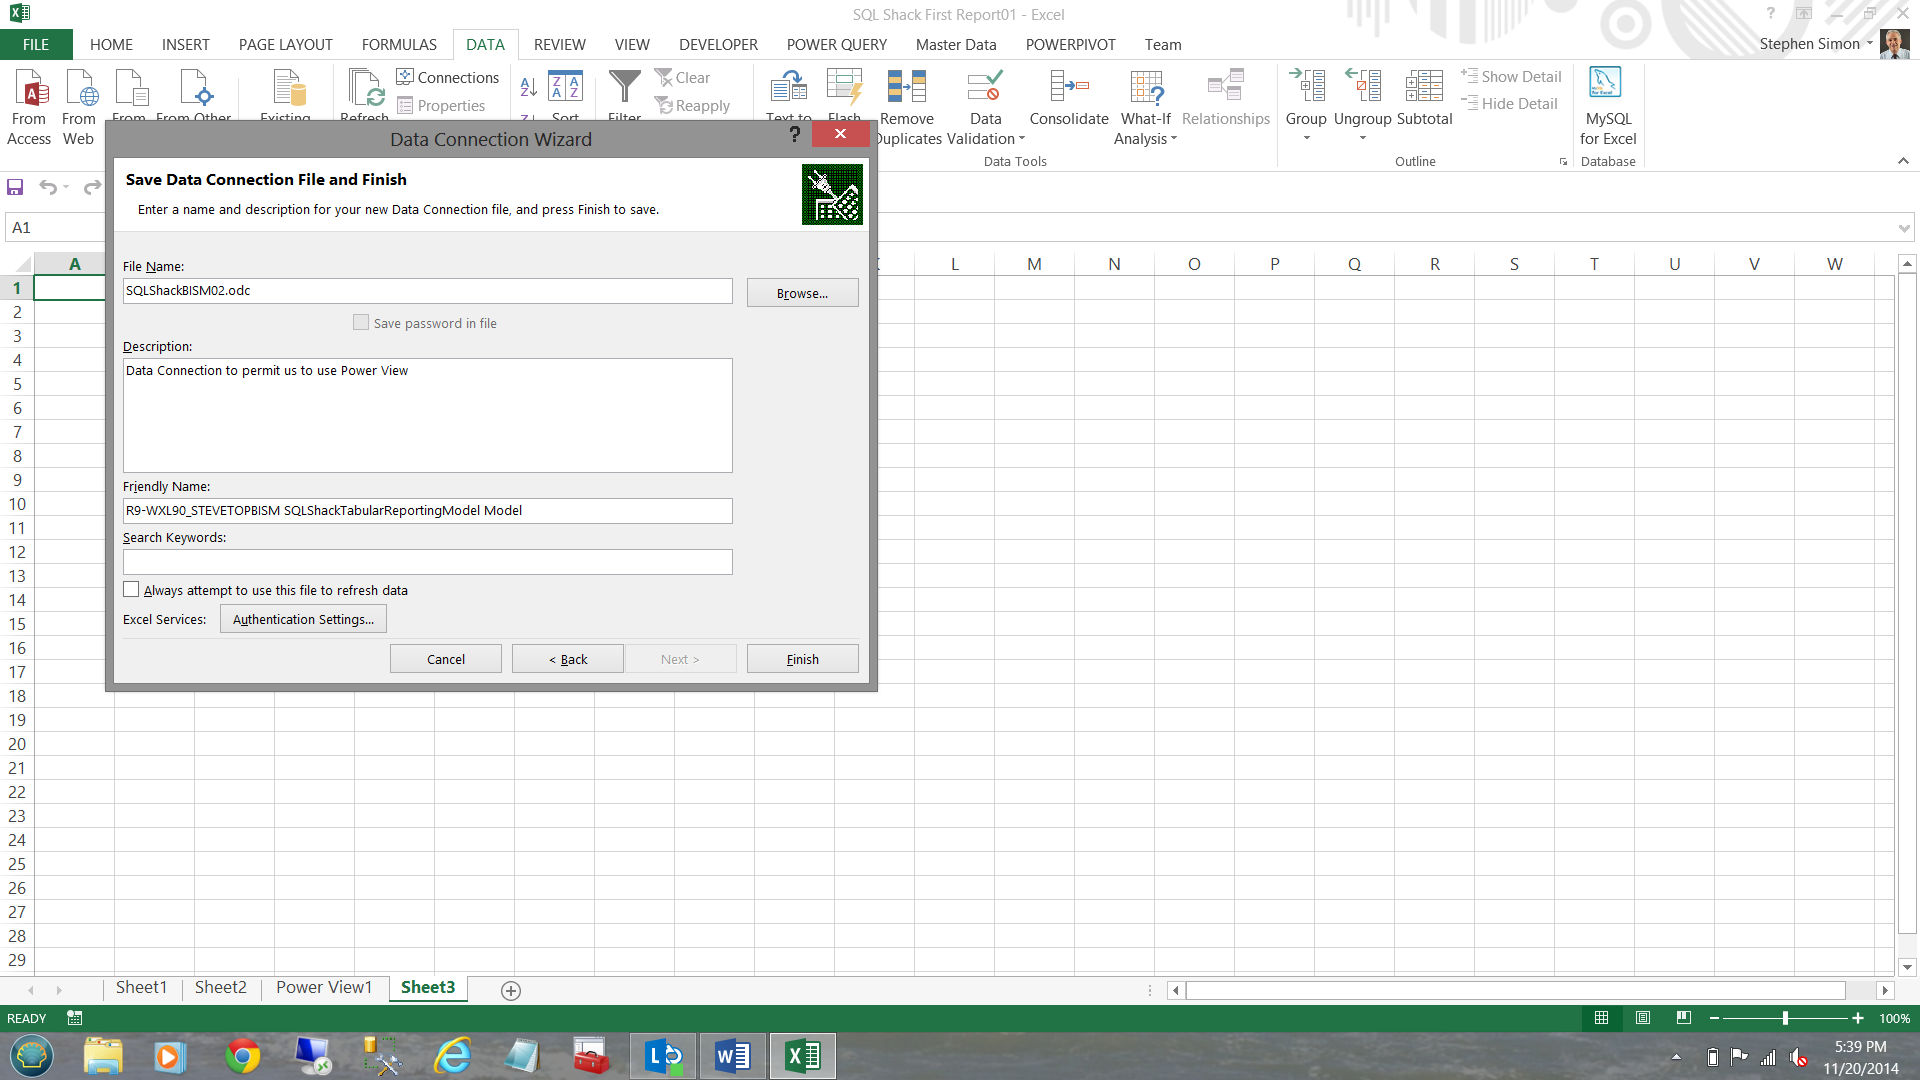Enable always attempt to use this file checkbox
1920x1080 pixels.
132,590
